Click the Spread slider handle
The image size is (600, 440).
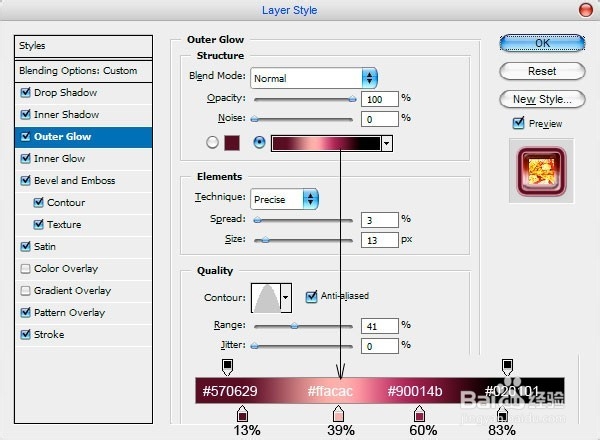258,220
